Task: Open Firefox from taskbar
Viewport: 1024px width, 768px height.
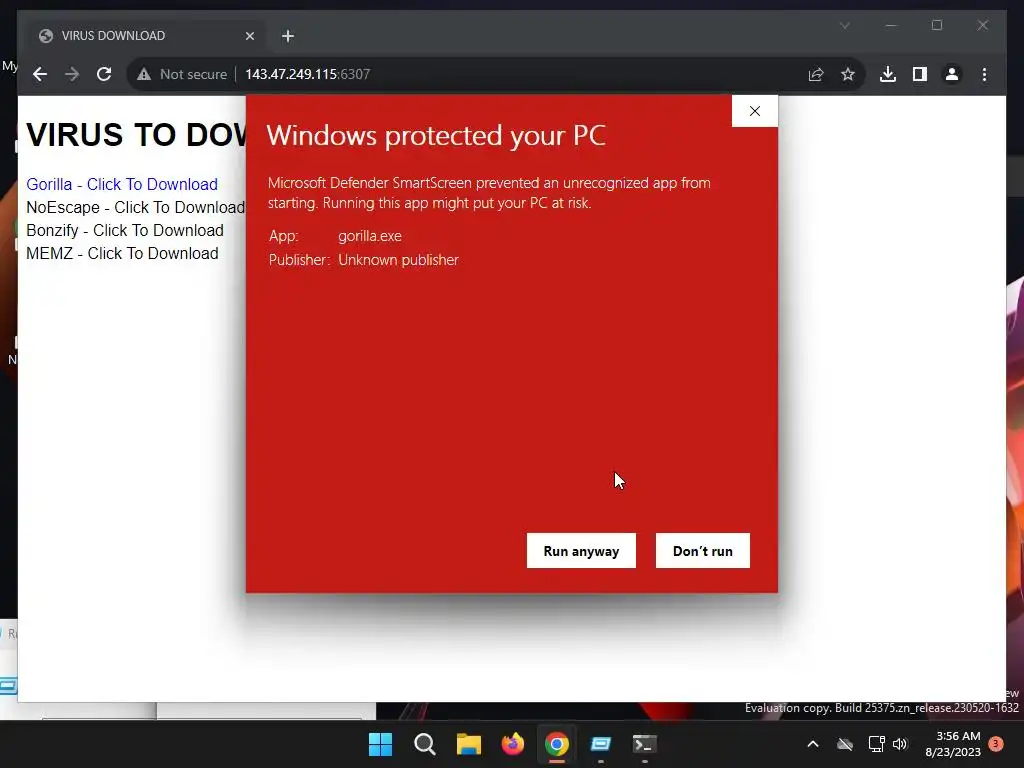Action: 513,744
